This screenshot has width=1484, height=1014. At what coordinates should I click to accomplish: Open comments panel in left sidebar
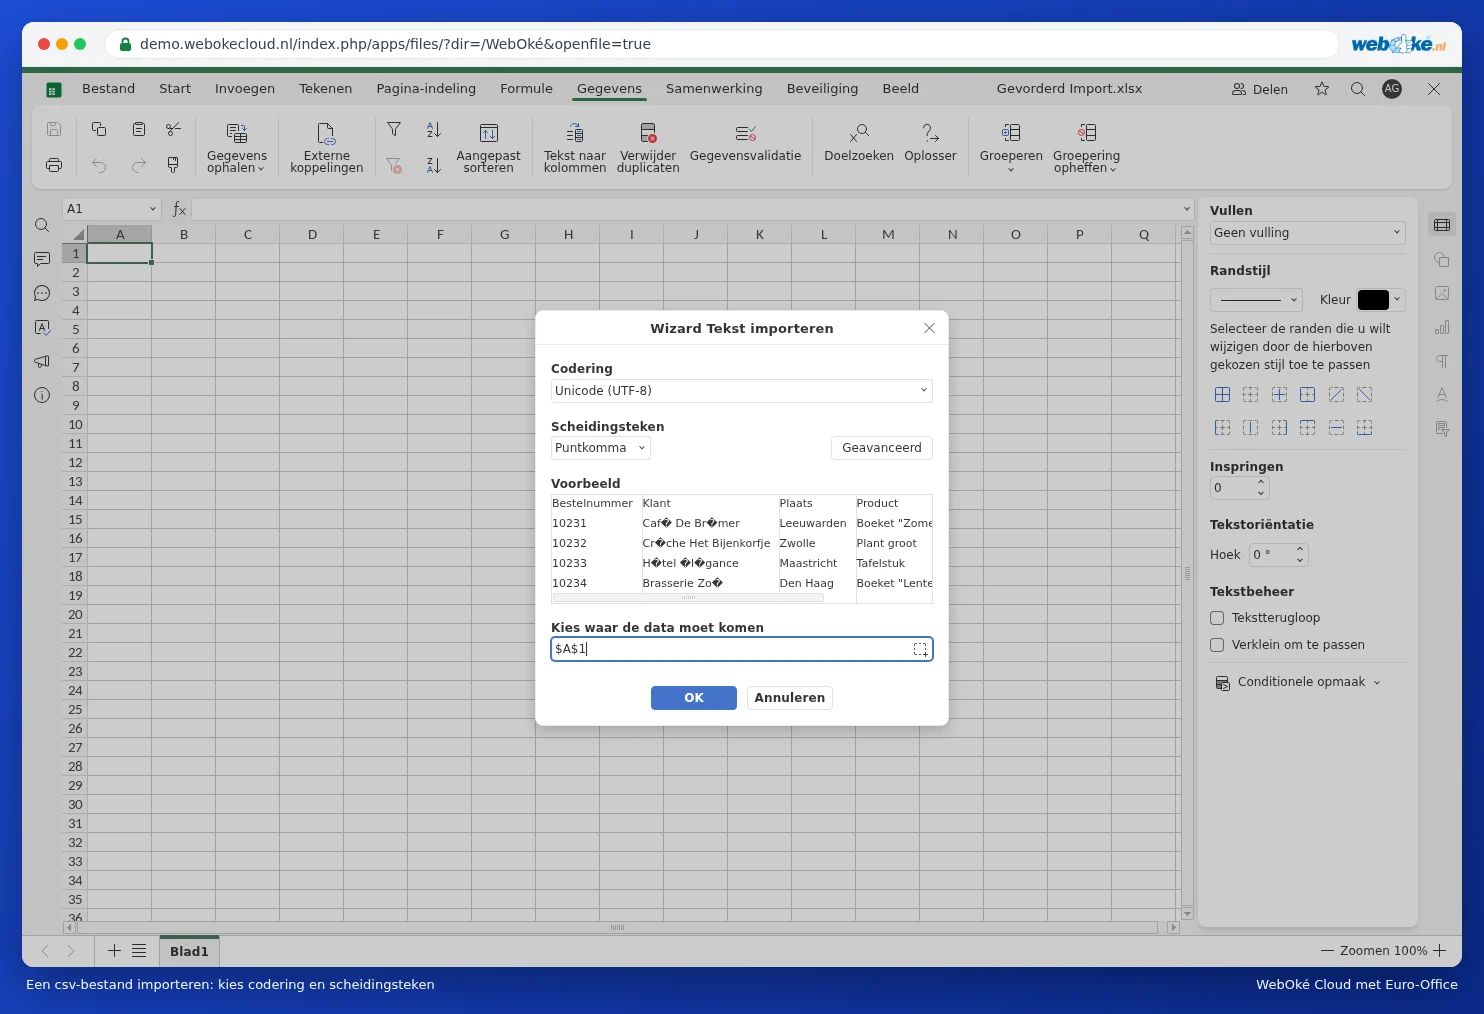click(x=42, y=259)
